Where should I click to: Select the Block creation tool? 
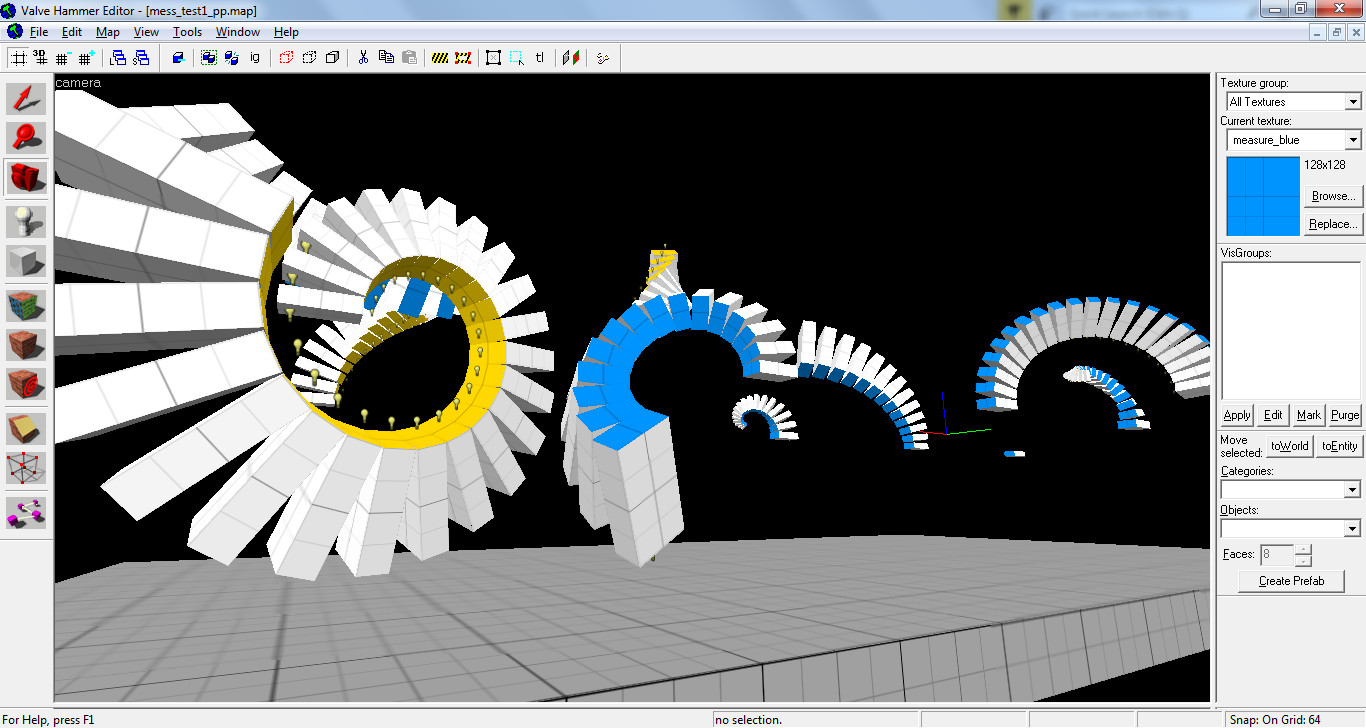[25, 262]
